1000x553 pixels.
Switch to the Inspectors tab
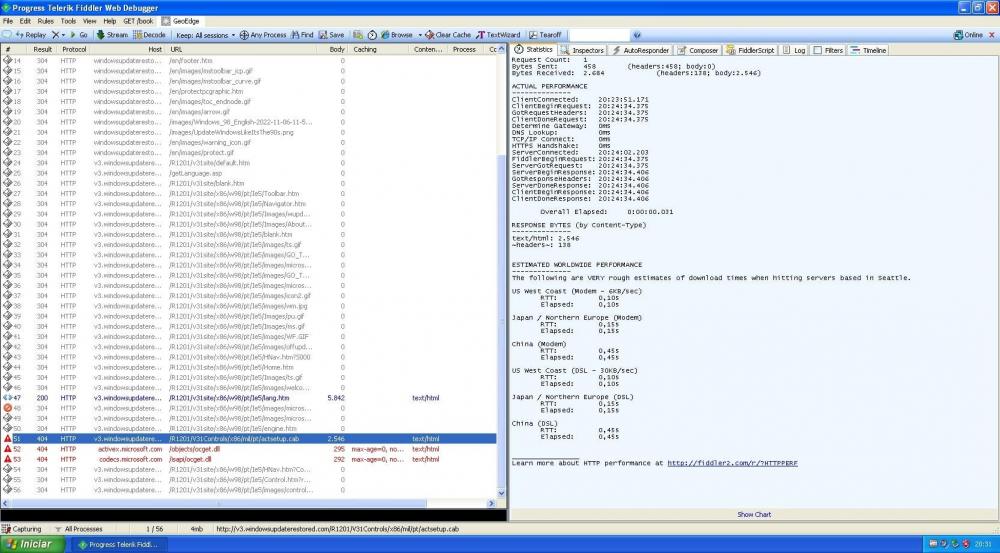[583, 50]
